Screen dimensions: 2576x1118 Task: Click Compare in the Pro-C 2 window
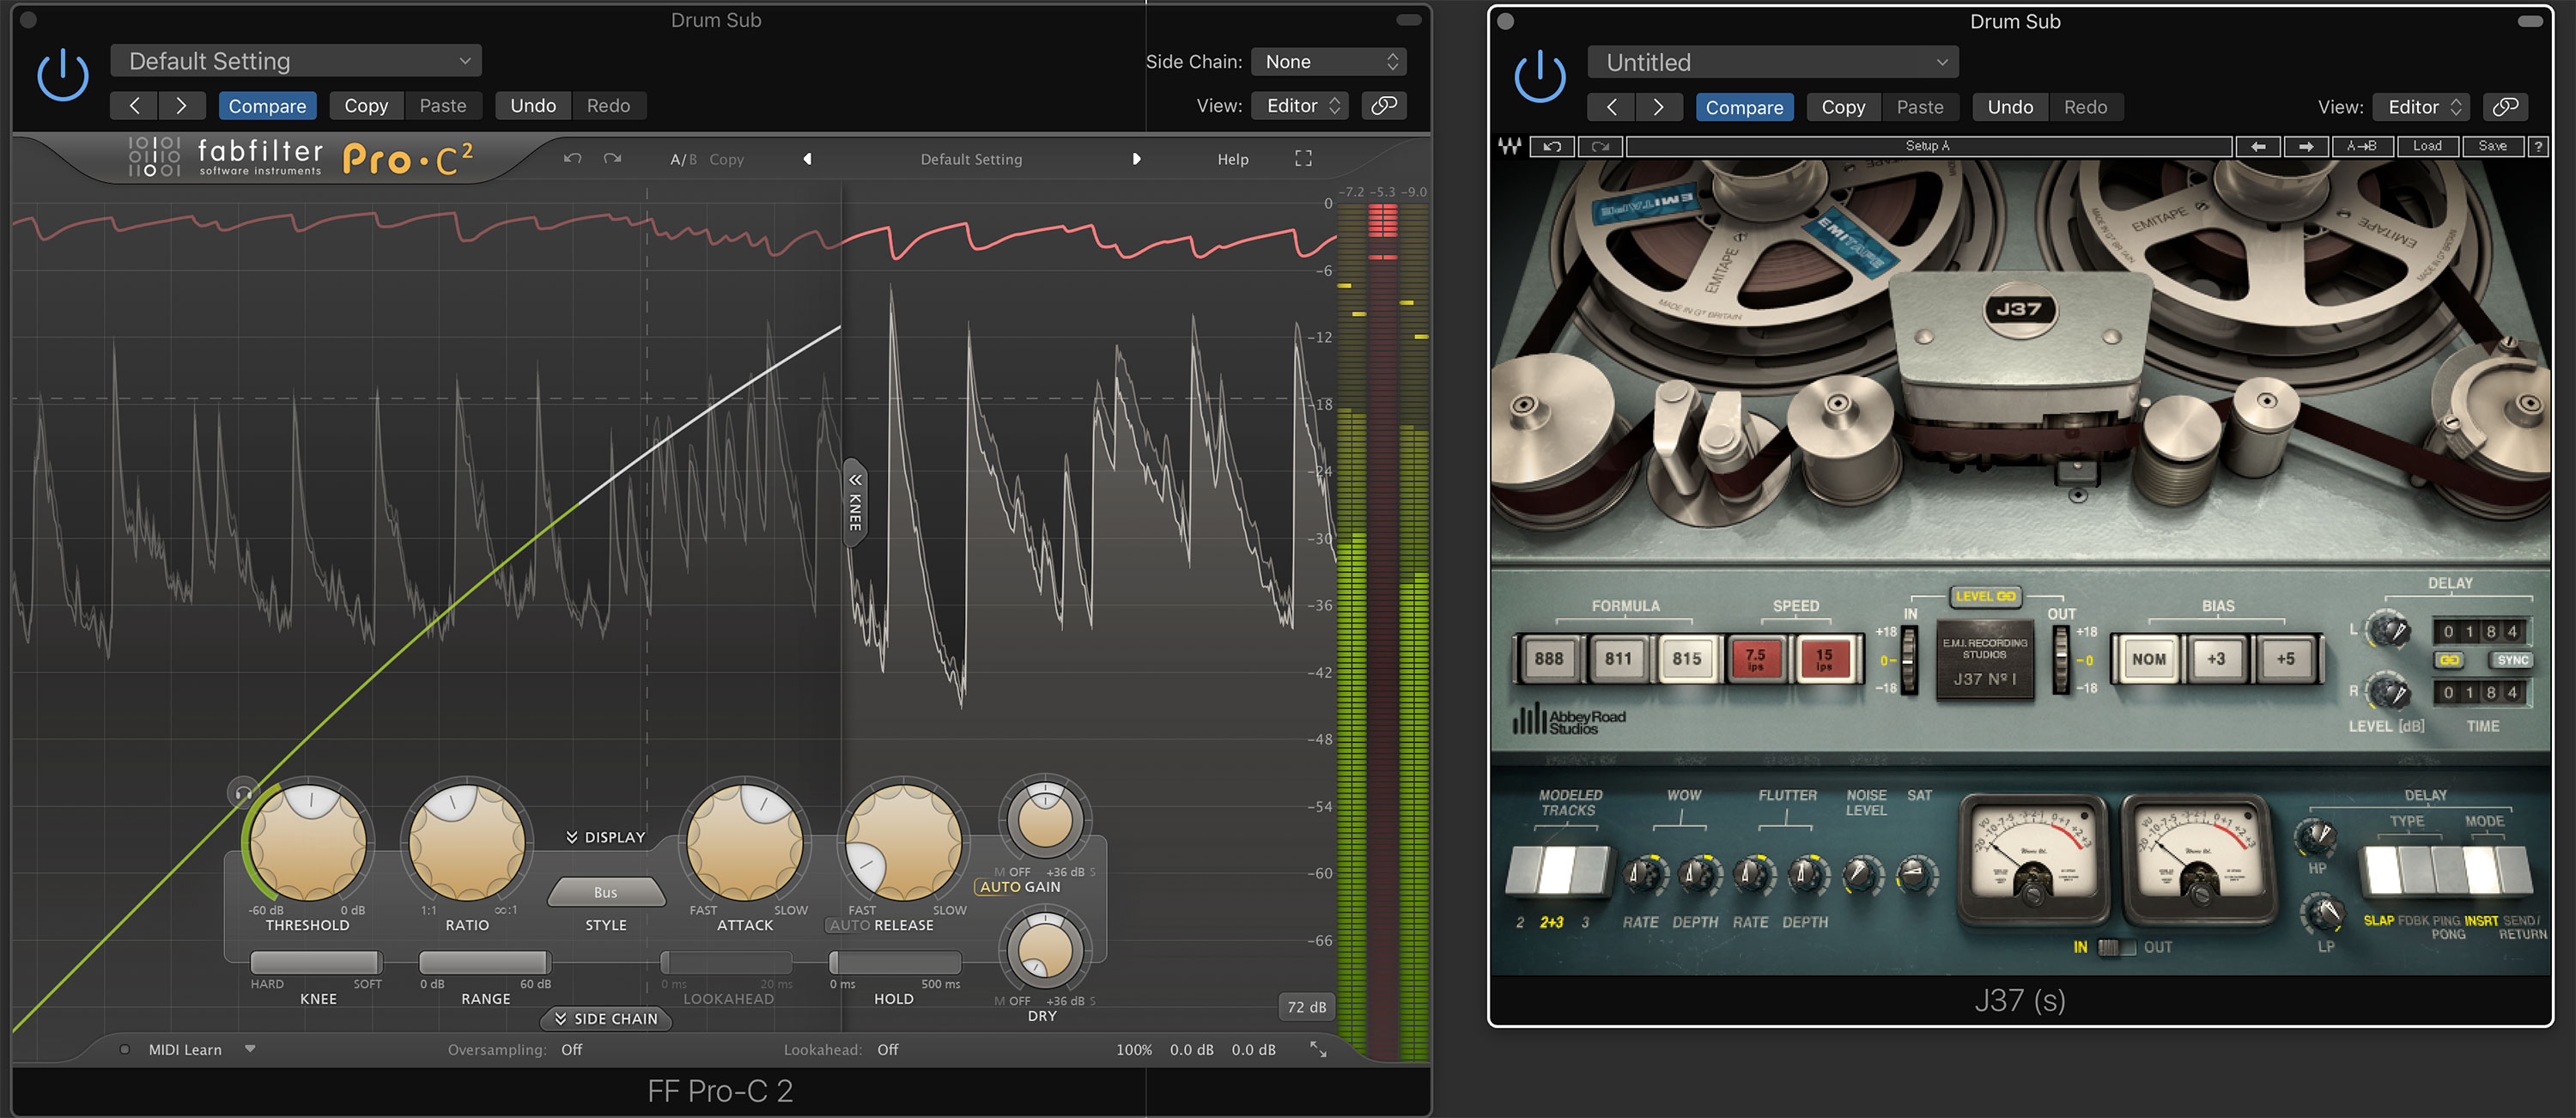267,105
